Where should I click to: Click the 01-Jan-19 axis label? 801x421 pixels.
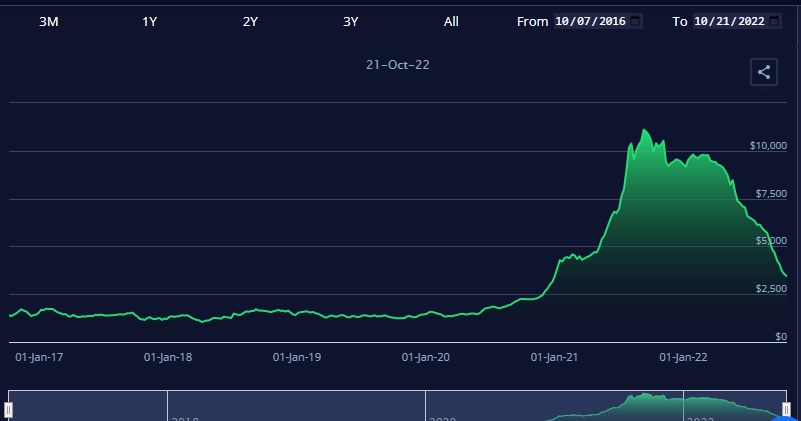(x=297, y=357)
